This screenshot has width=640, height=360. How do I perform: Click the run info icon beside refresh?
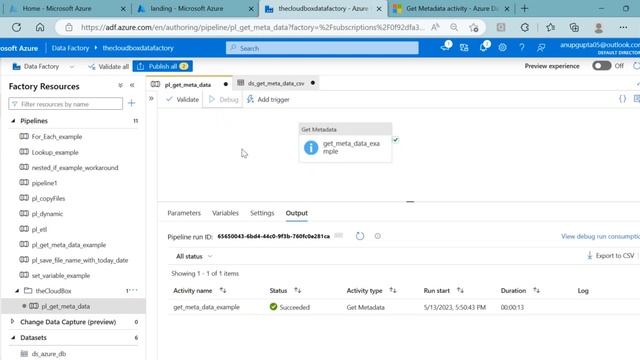pos(378,236)
